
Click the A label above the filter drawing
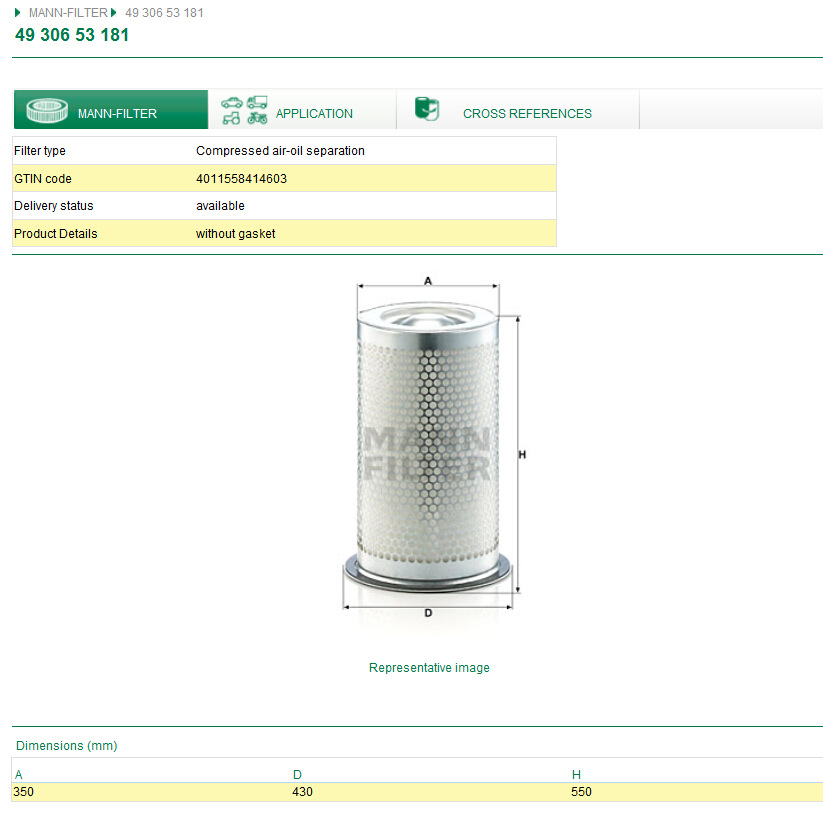(428, 281)
